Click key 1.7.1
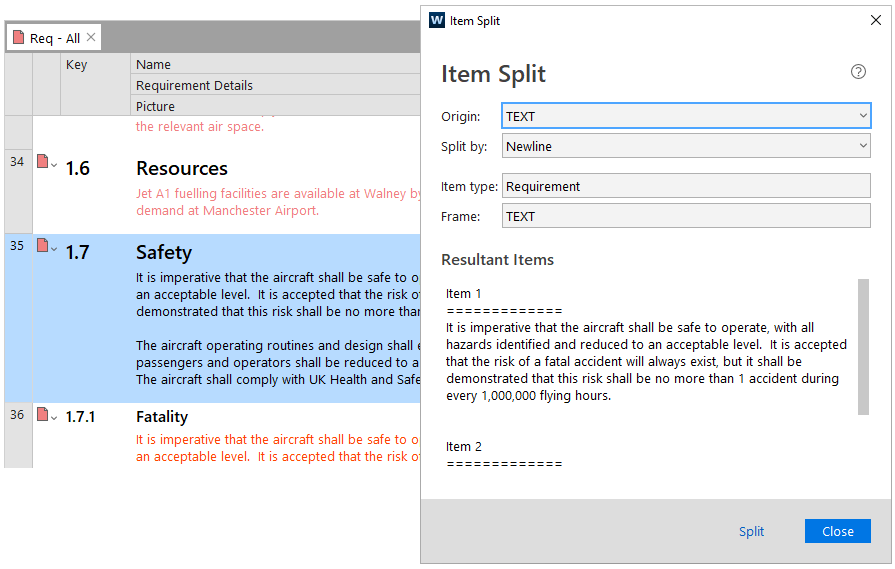 [80, 417]
